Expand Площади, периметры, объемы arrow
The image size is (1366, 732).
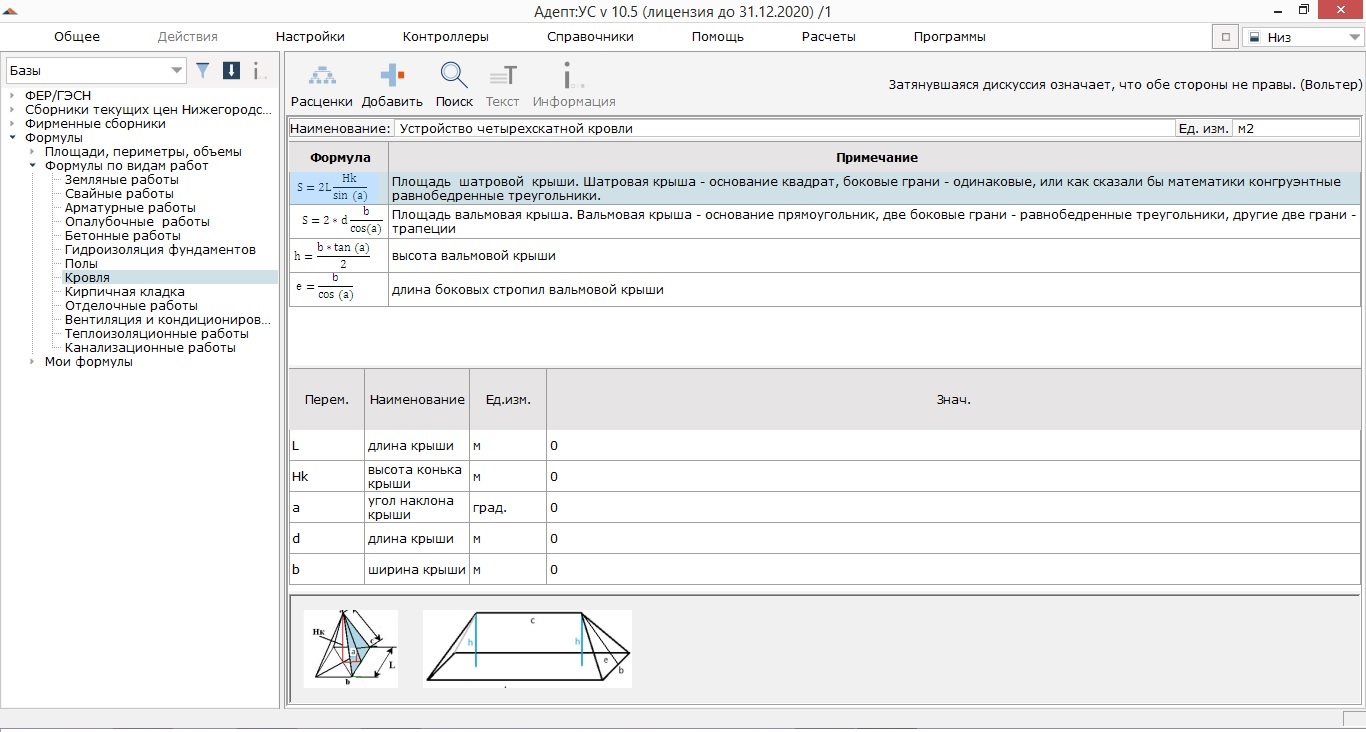point(32,152)
